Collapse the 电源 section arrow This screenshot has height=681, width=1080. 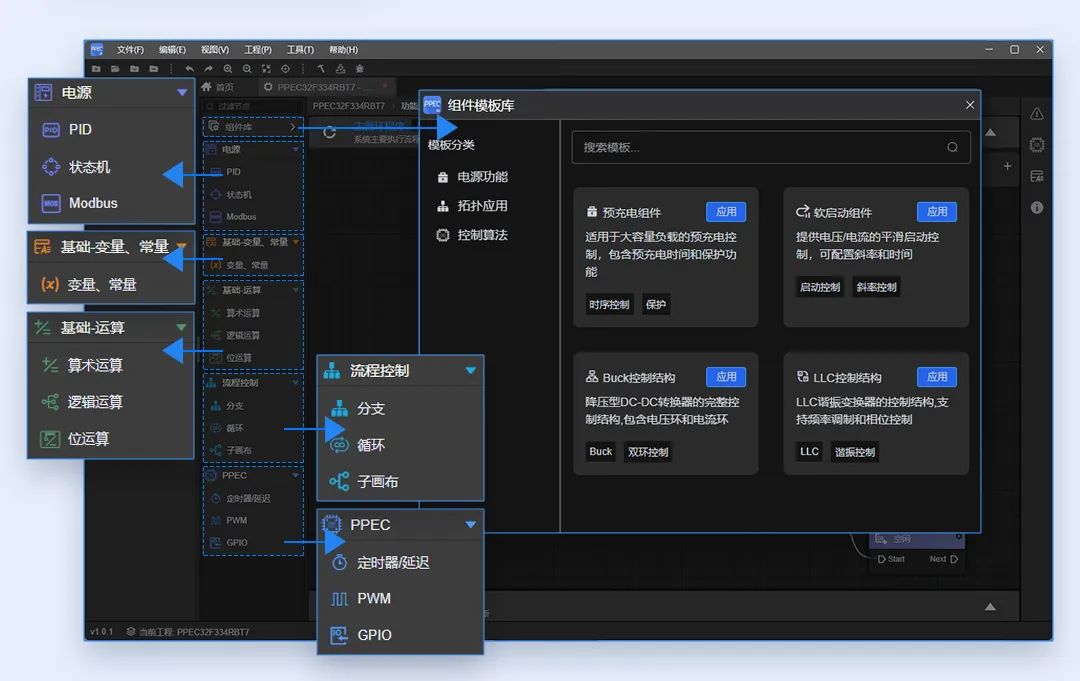pos(182,92)
